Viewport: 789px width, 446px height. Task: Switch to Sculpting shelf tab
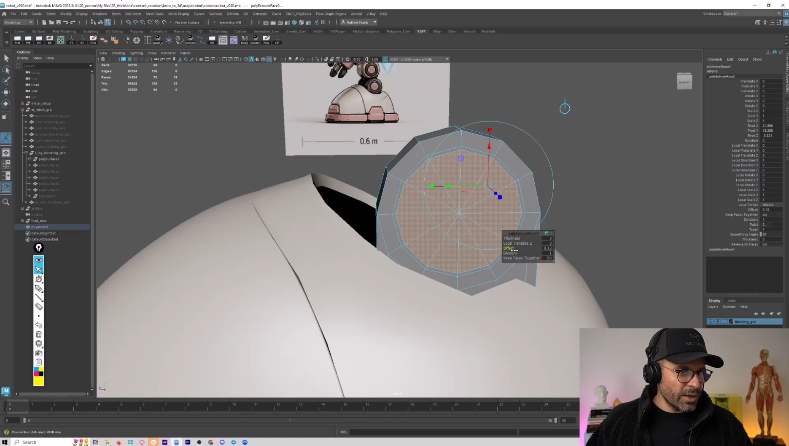click(91, 31)
